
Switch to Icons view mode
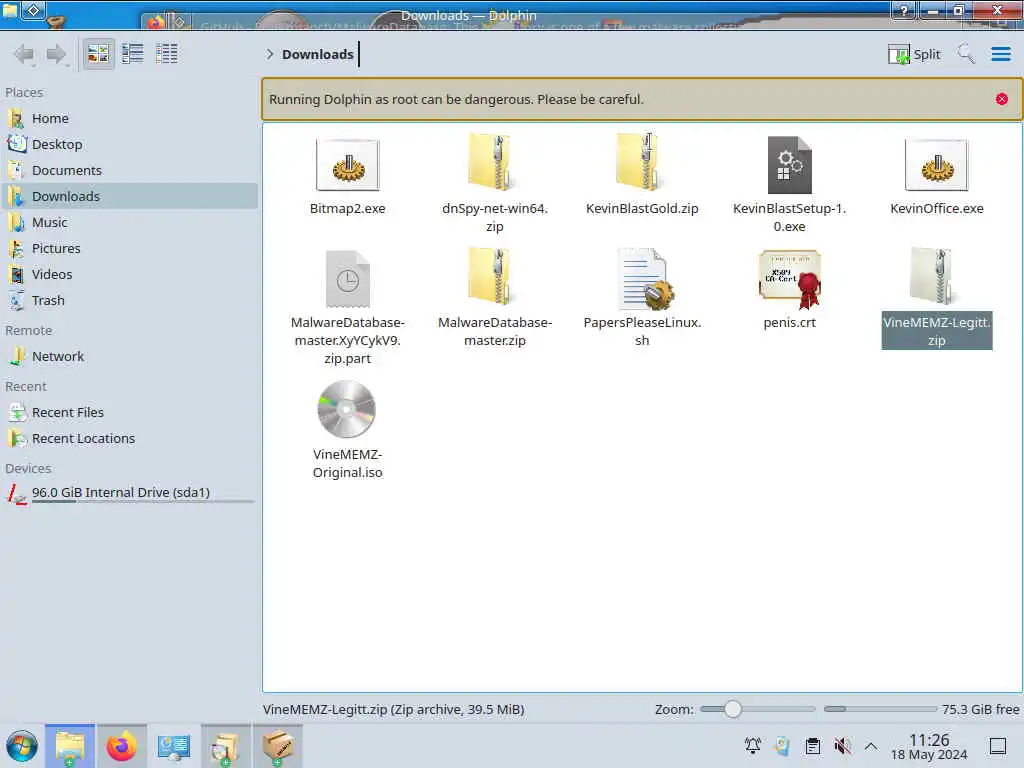[98, 54]
